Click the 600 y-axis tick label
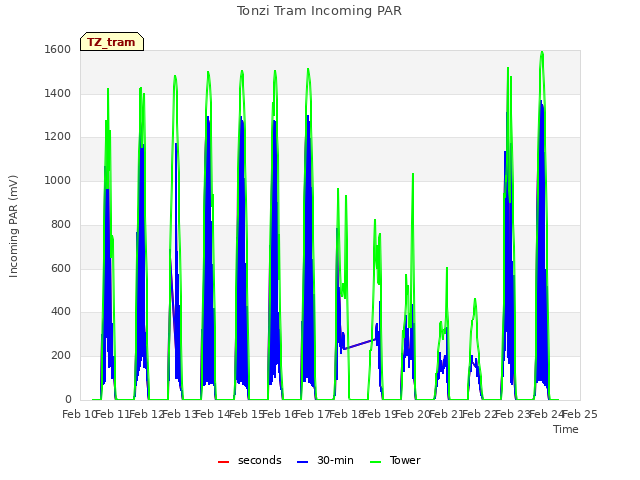The image size is (640, 480). 61,269
